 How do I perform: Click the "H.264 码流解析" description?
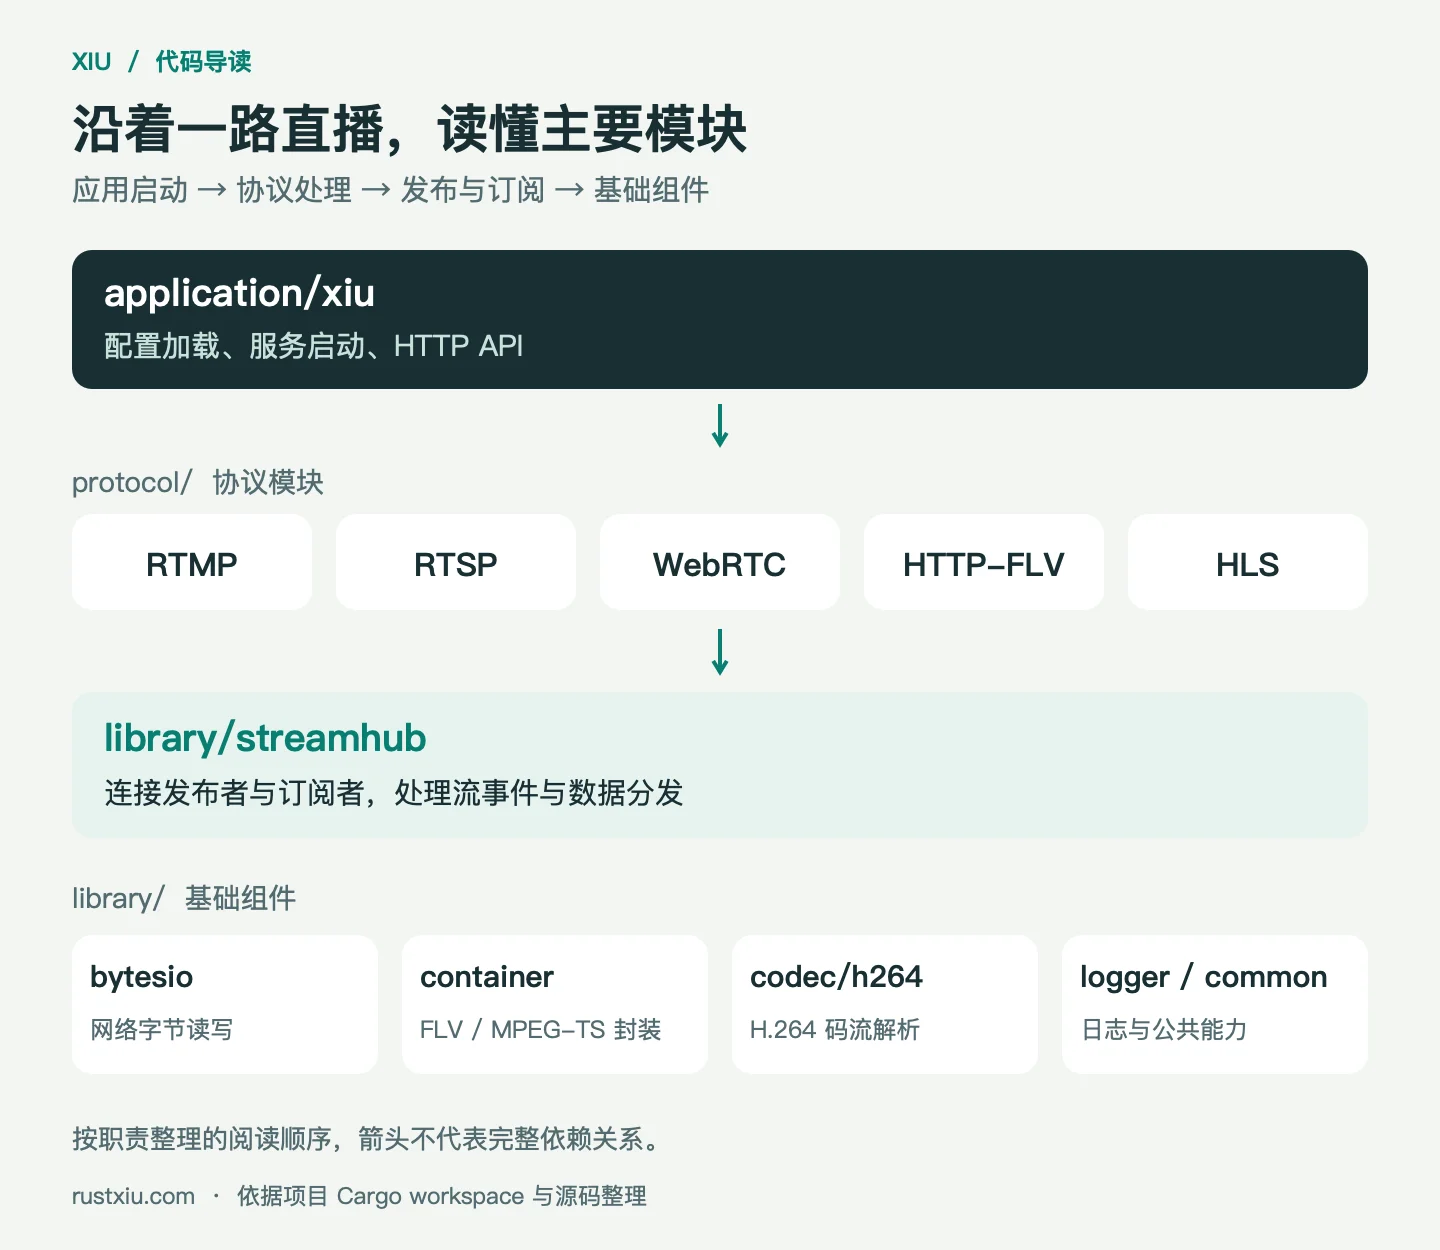pos(834,1030)
